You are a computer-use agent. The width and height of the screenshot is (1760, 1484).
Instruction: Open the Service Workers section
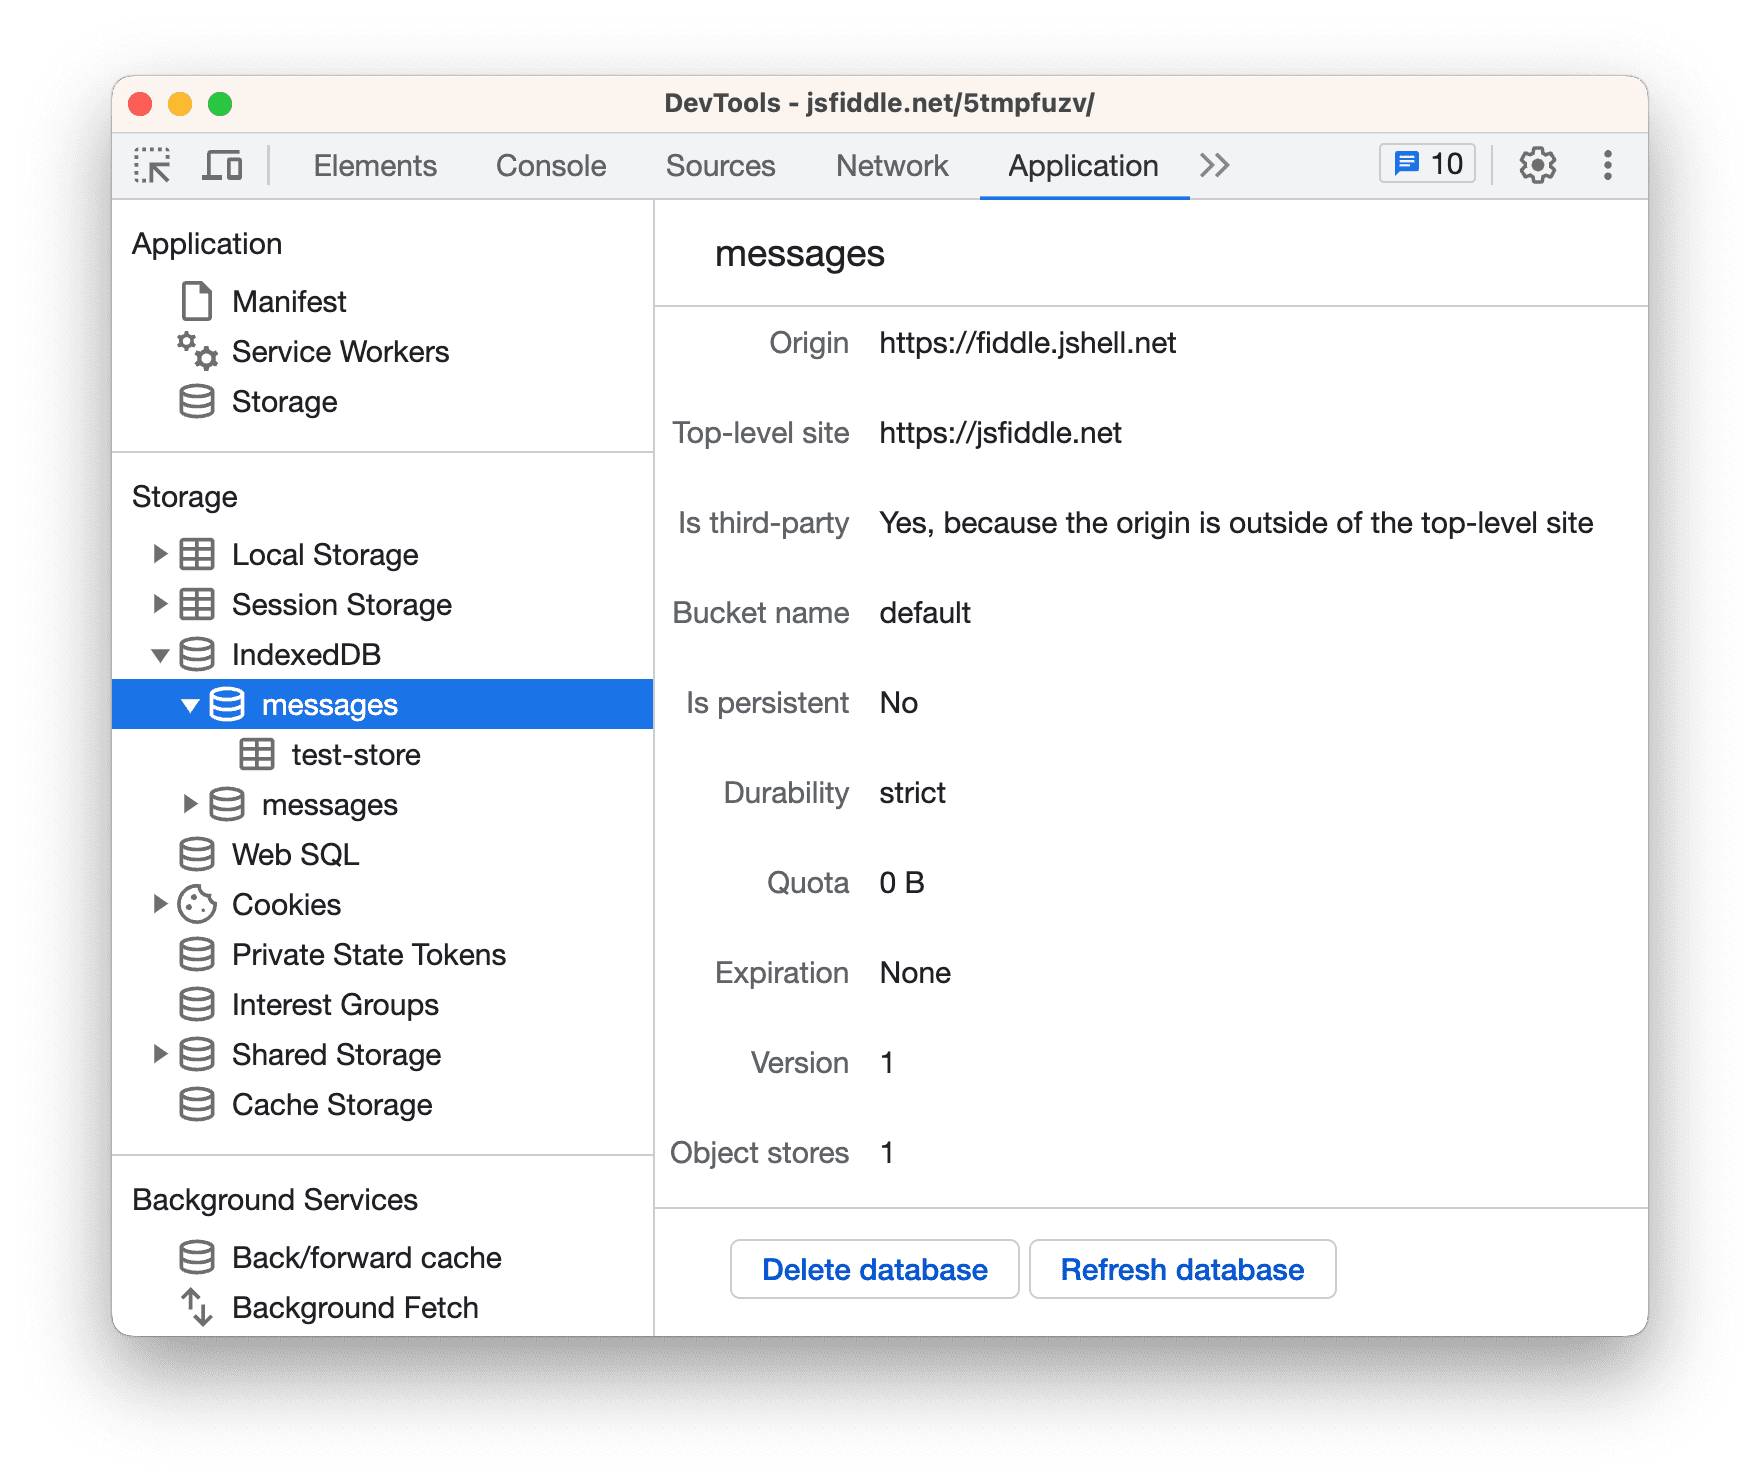click(x=340, y=351)
